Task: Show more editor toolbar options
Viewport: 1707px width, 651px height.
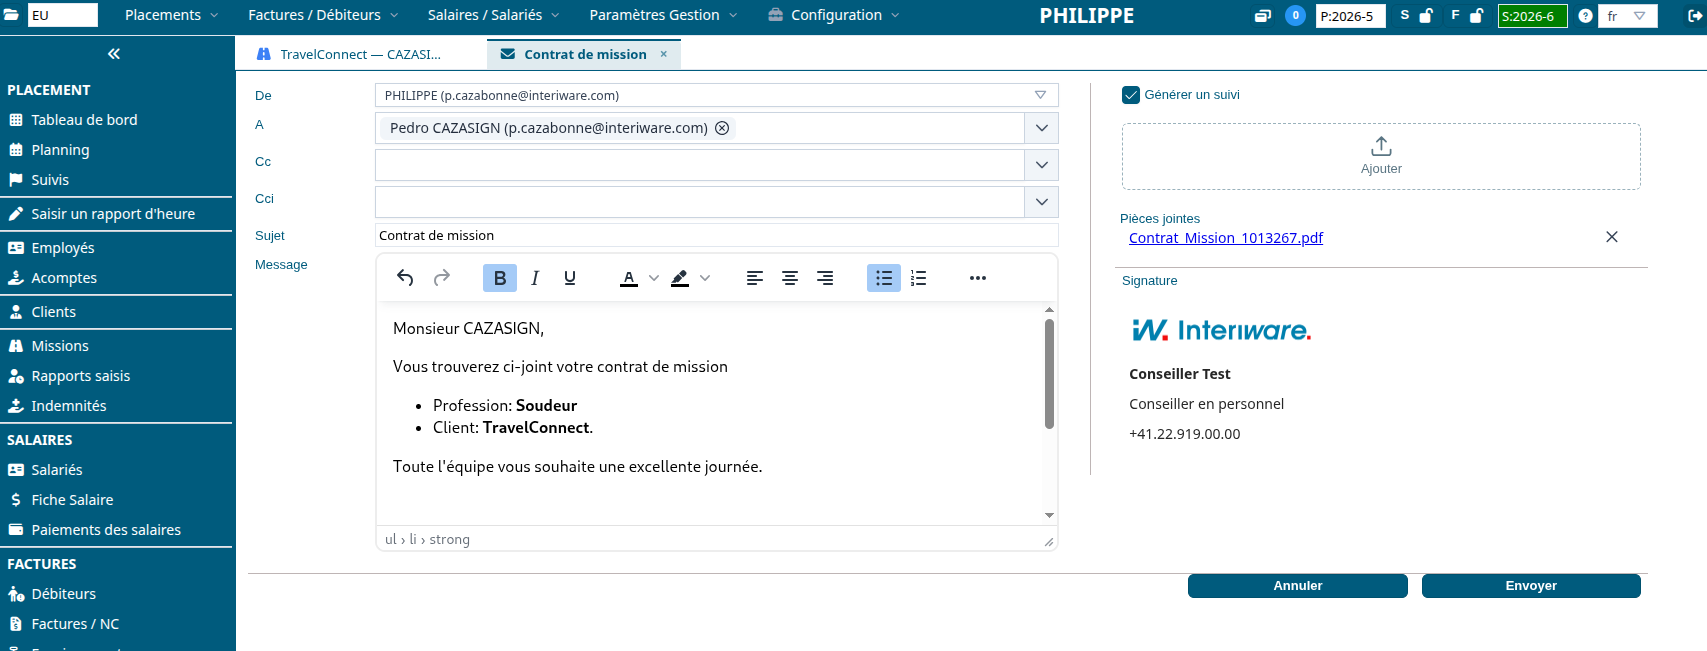Action: pyautogui.click(x=978, y=278)
